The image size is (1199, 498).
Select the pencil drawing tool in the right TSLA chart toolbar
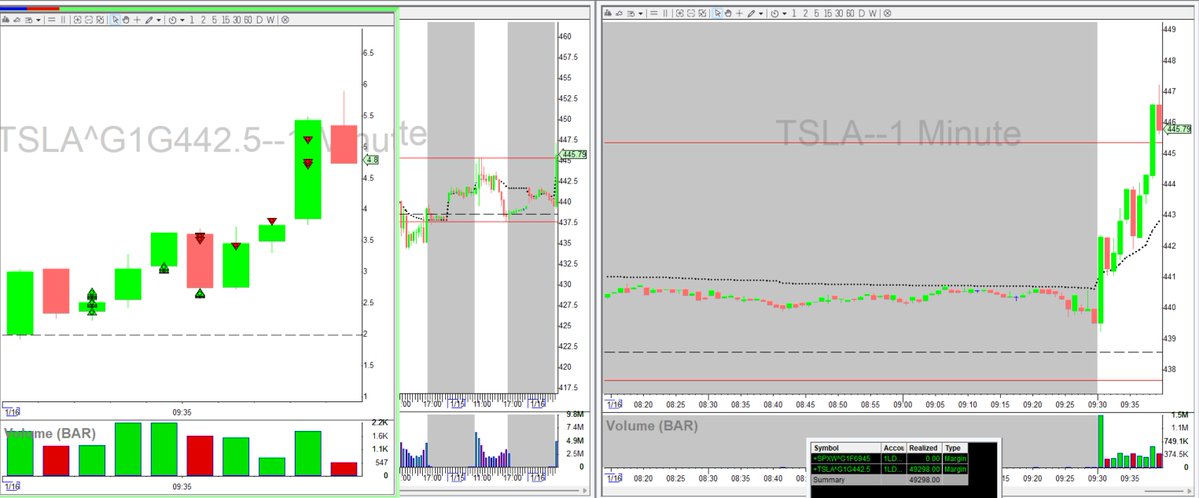752,13
